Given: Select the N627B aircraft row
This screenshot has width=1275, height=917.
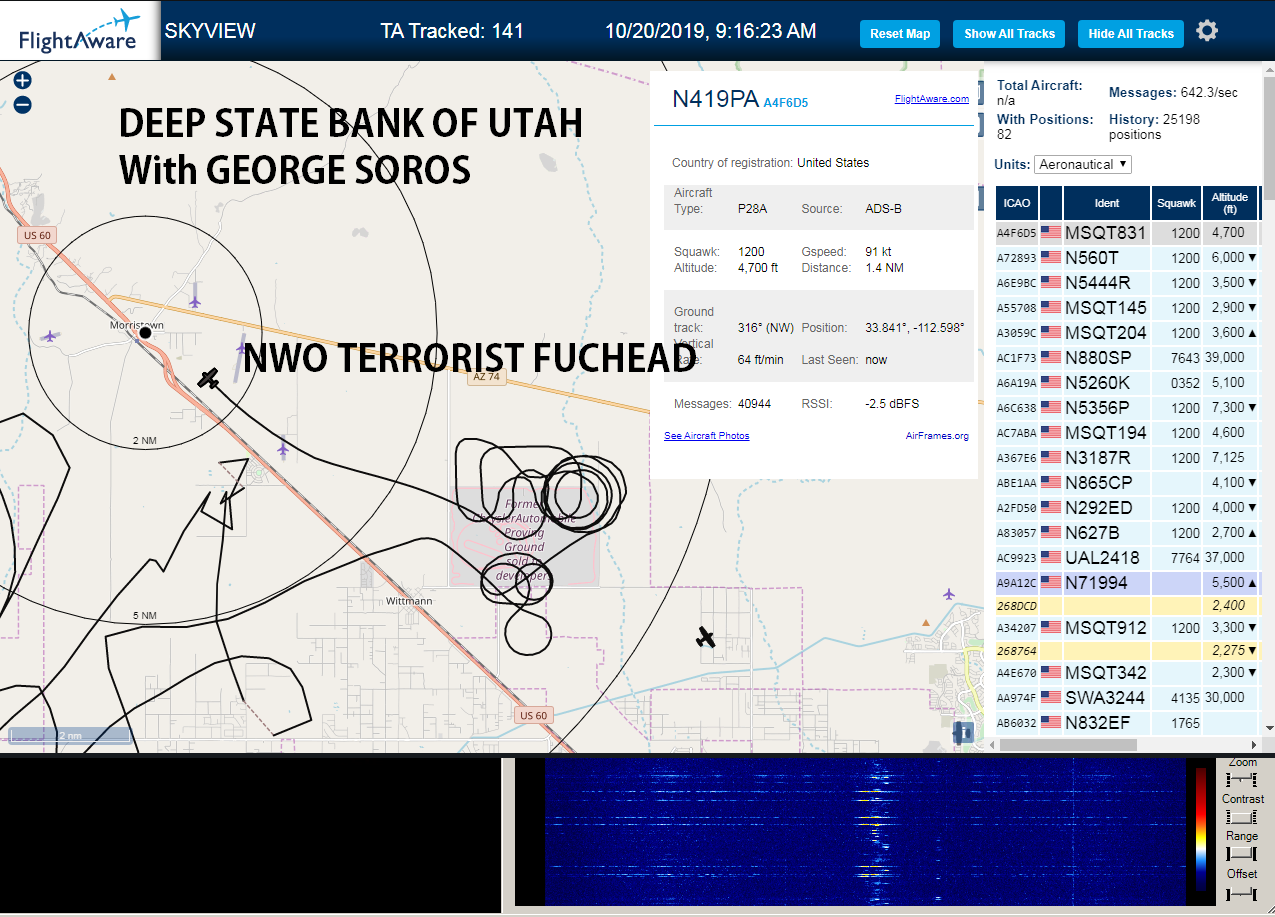Looking at the screenshot, I should 1127,533.
